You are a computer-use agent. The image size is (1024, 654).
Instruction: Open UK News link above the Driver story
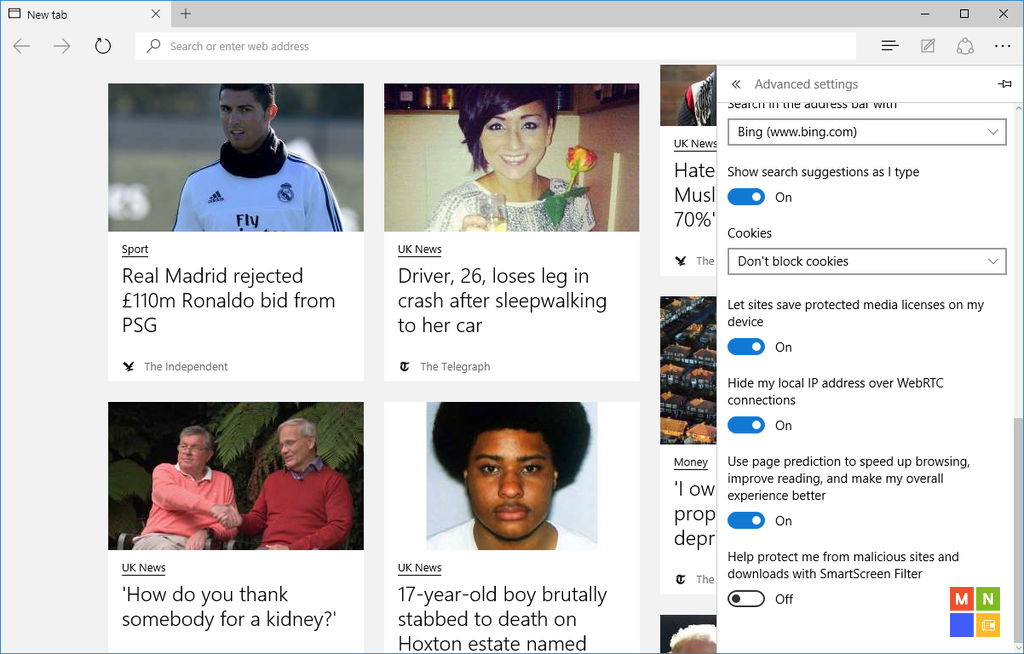coord(419,249)
